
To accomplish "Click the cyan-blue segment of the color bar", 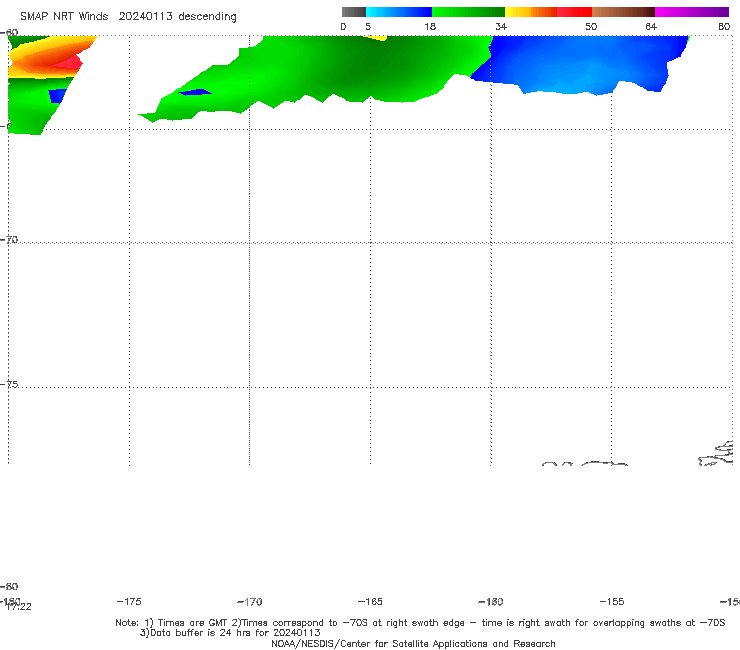I will click(399, 12).
